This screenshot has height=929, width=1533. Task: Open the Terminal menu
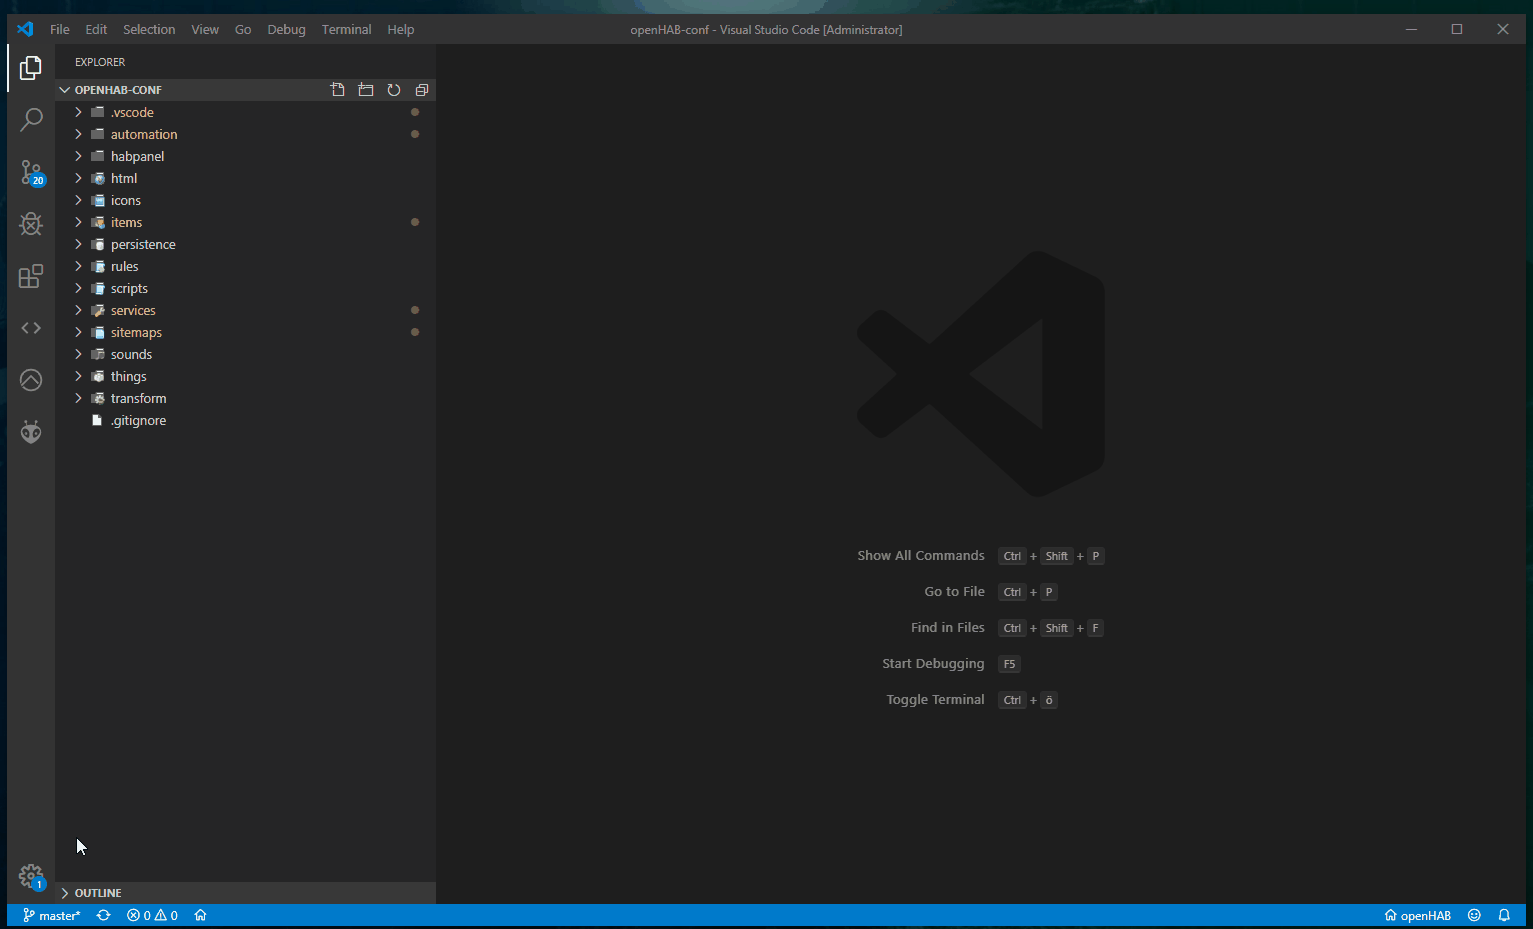tap(346, 29)
